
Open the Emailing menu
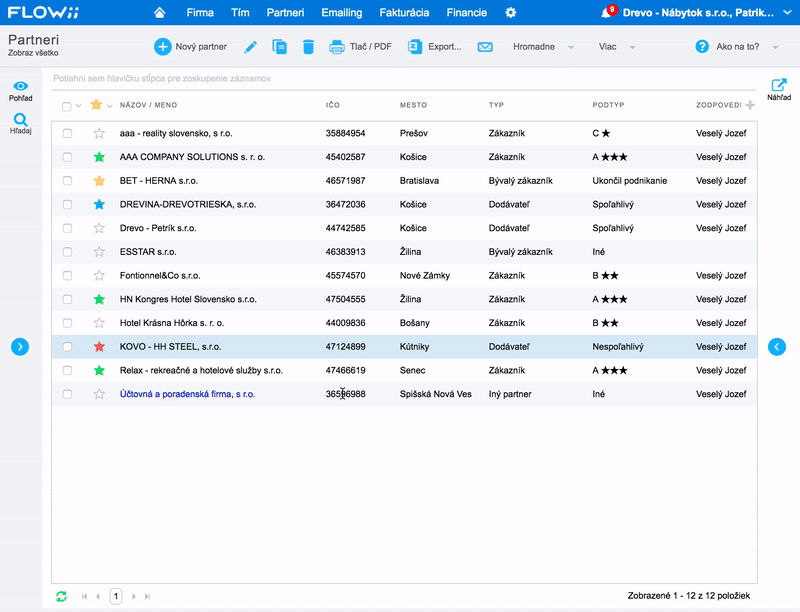[341, 13]
